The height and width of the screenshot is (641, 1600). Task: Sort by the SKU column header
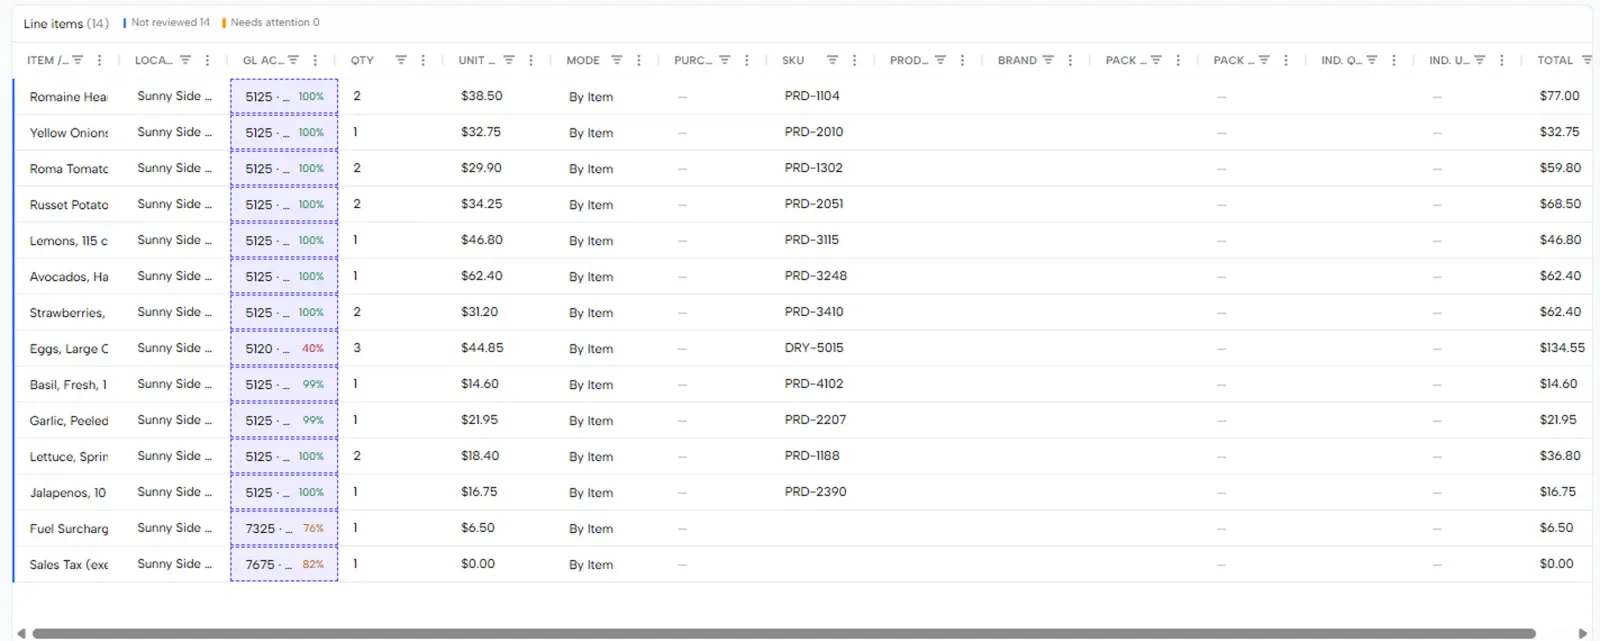pyautogui.click(x=793, y=60)
